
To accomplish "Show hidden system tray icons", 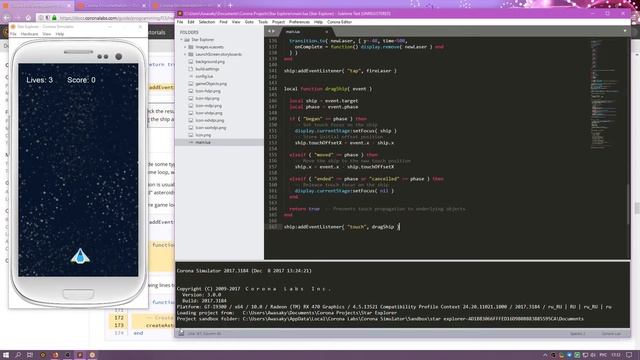I will click(x=545, y=355).
